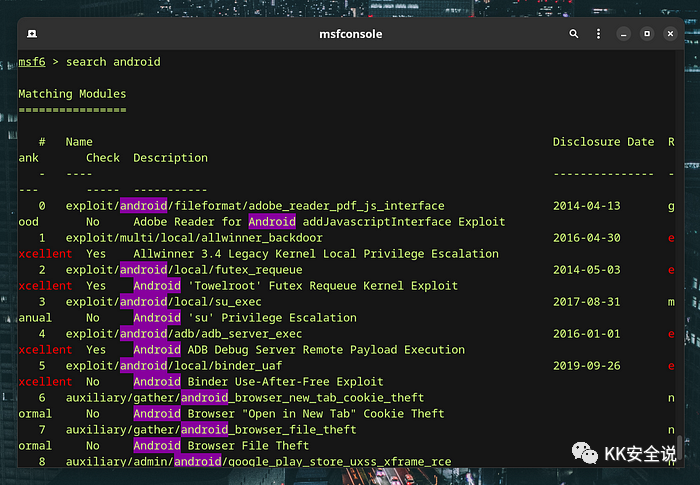The image size is (700, 485).
Task: Click the 'Name' column header
Action: tap(79, 142)
